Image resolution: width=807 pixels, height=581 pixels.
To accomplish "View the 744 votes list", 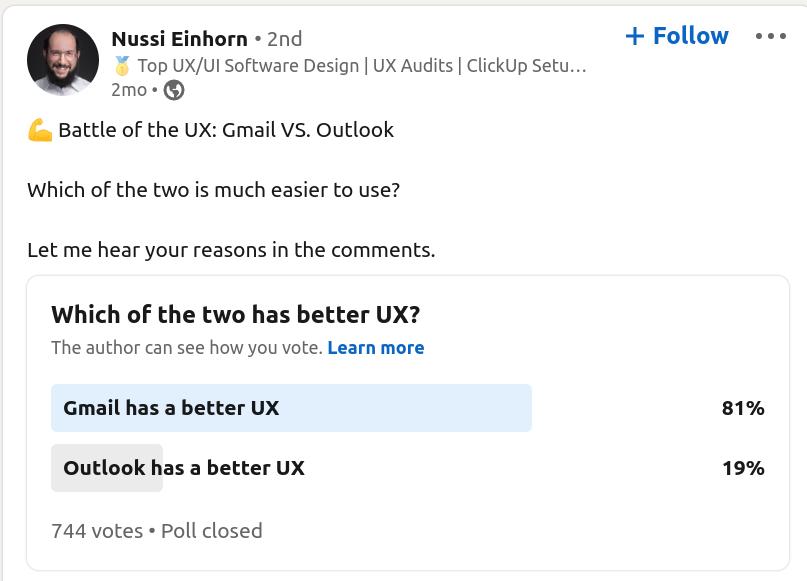I will pos(96,530).
